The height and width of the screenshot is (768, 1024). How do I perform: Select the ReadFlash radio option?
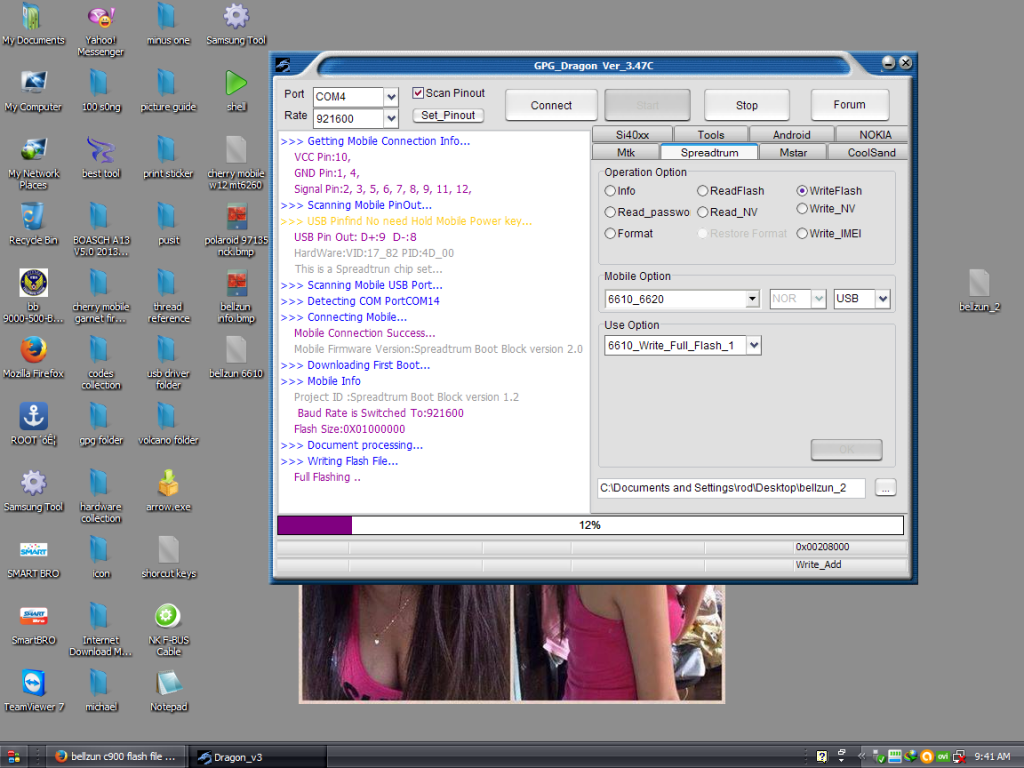703,191
